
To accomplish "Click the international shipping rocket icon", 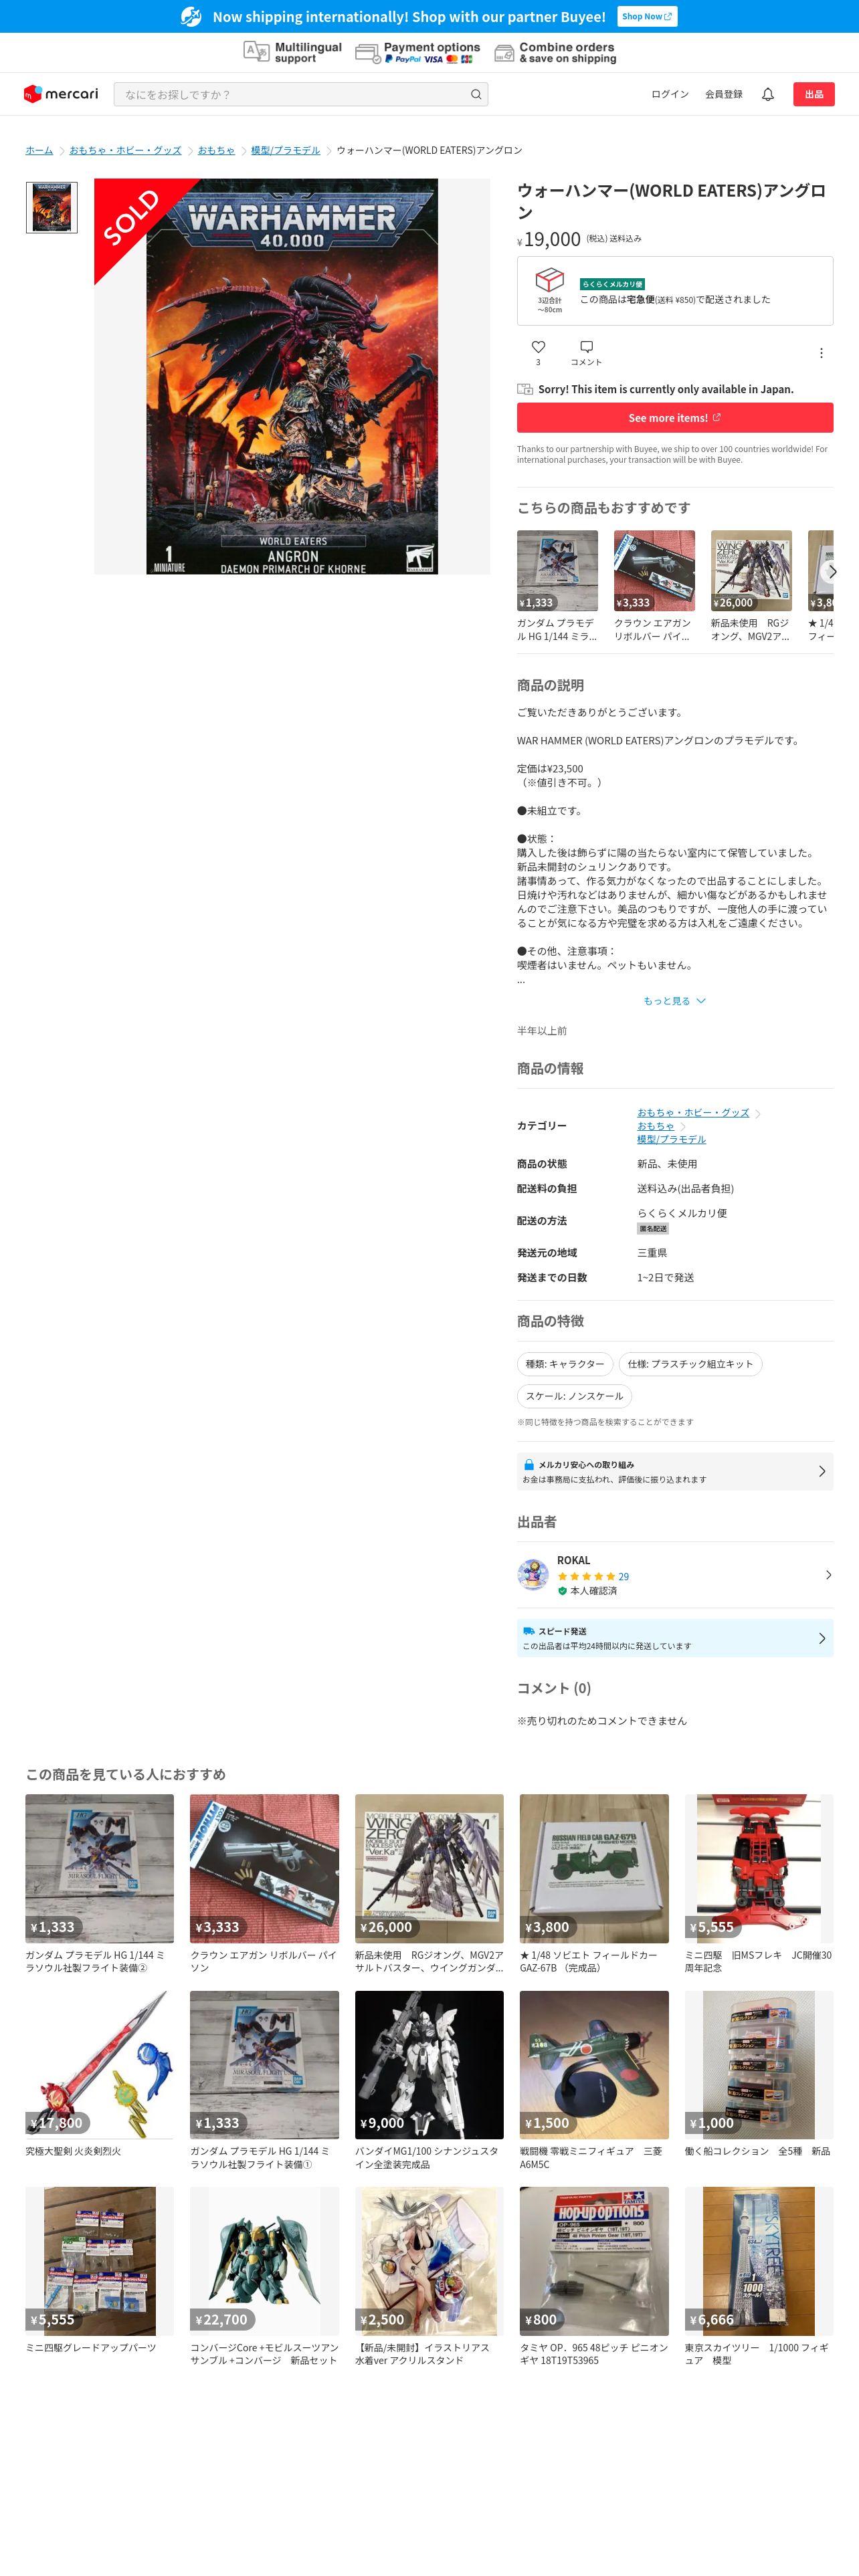I will (x=191, y=16).
